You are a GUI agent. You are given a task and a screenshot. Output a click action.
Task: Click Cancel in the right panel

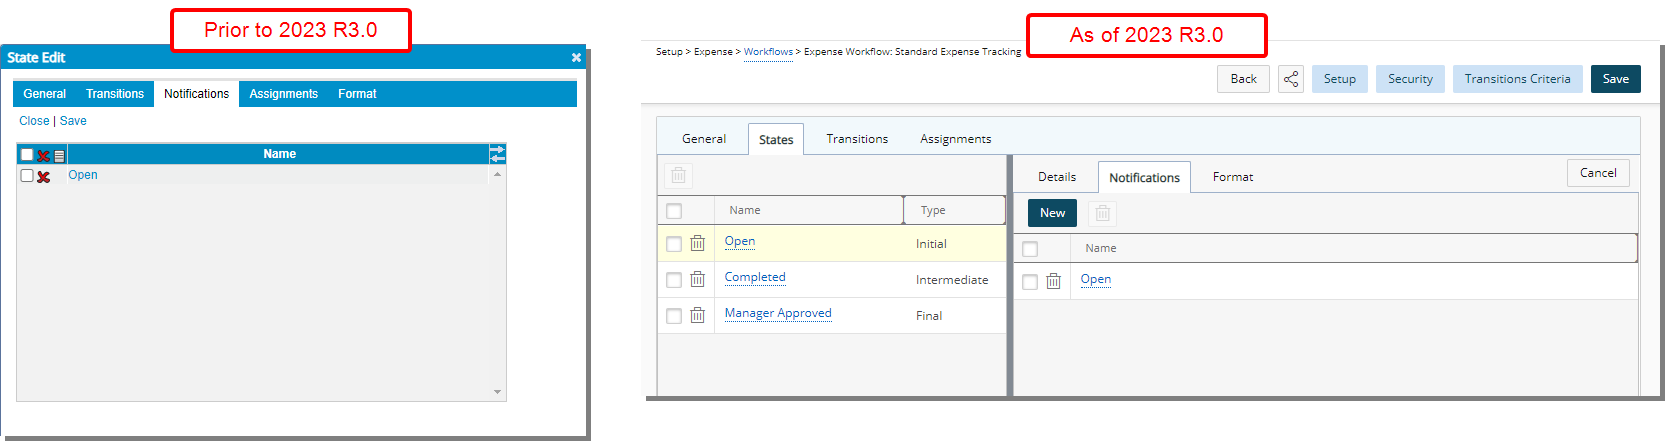tap(1598, 173)
